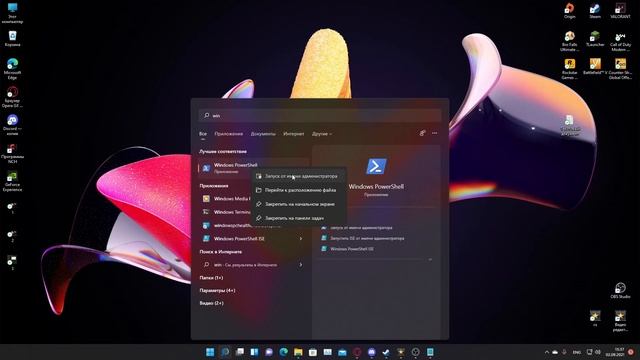Expand the 'Видео (2+)' section
Screen dimensions: 640x360
(211, 303)
